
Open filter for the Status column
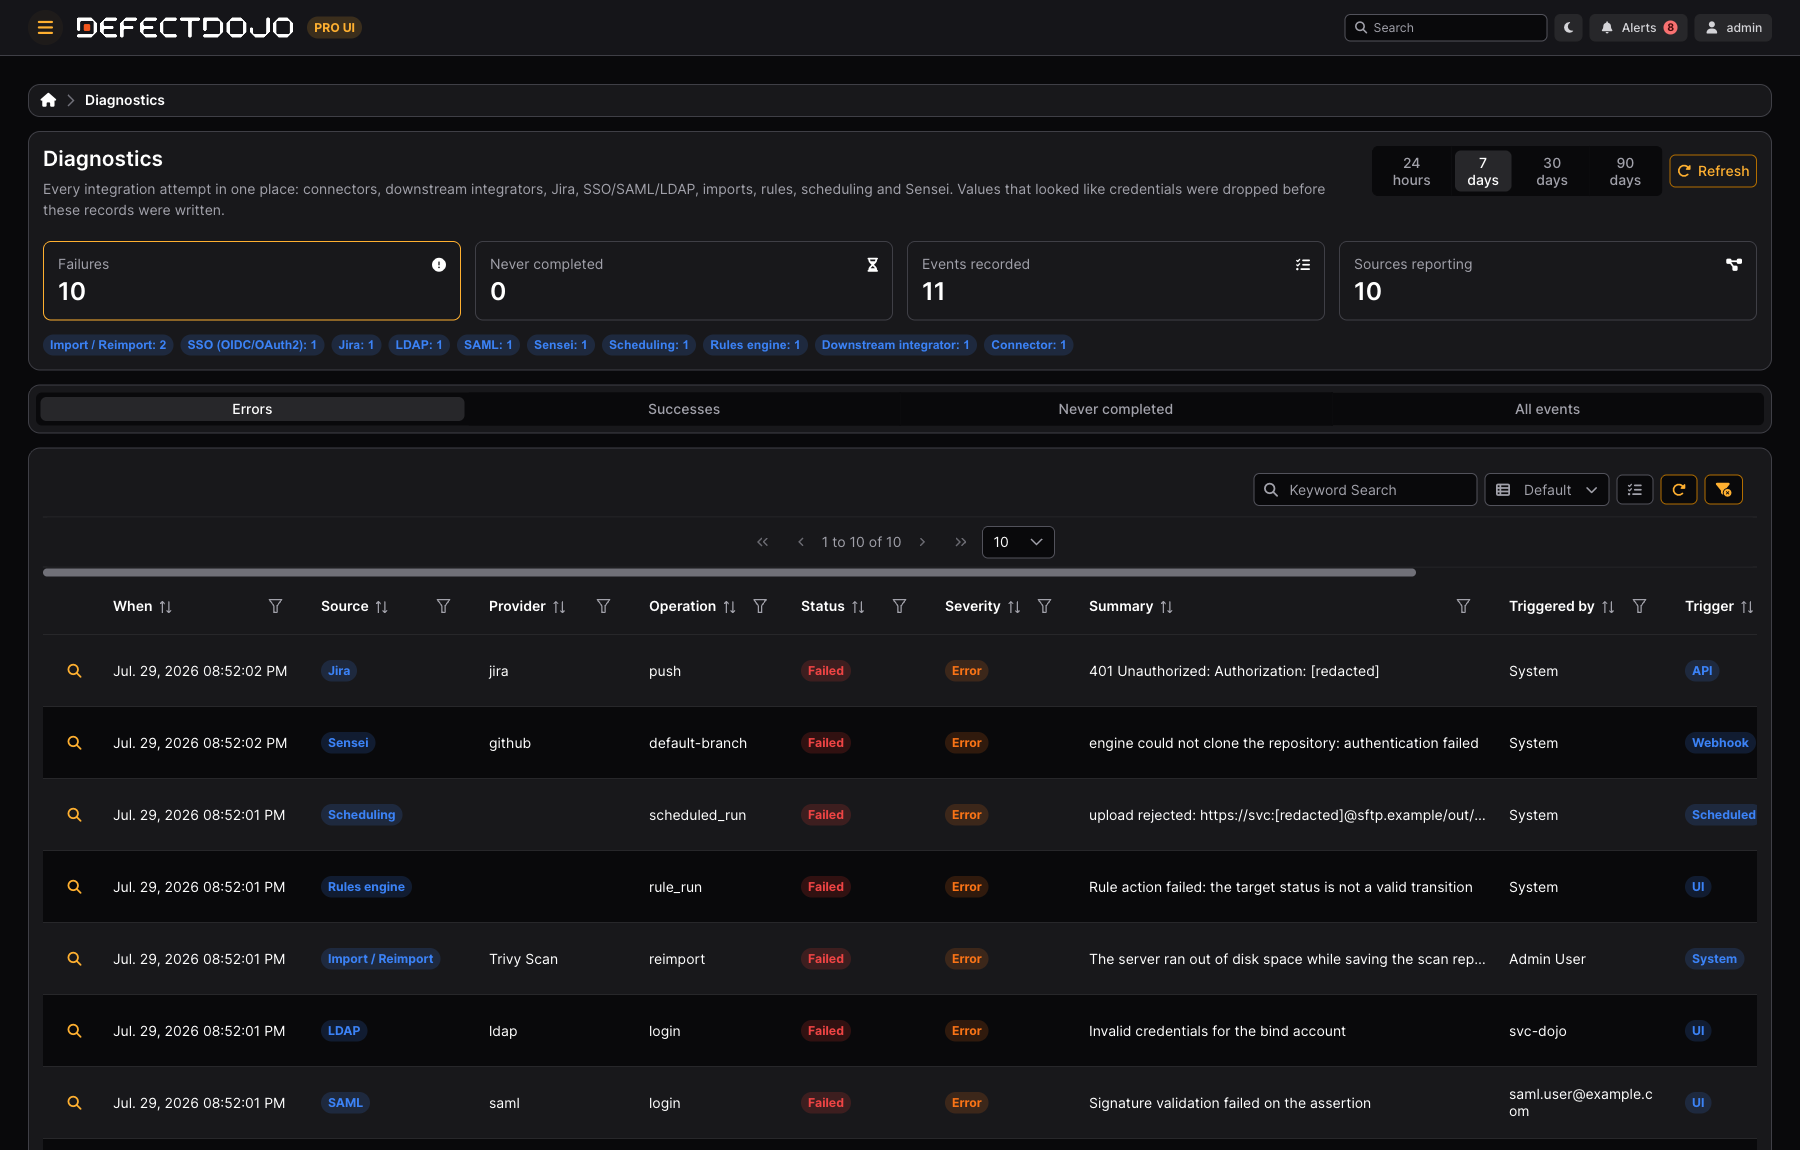coord(899,606)
